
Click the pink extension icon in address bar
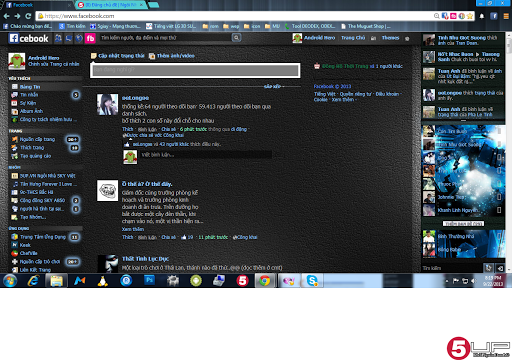coord(453,16)
